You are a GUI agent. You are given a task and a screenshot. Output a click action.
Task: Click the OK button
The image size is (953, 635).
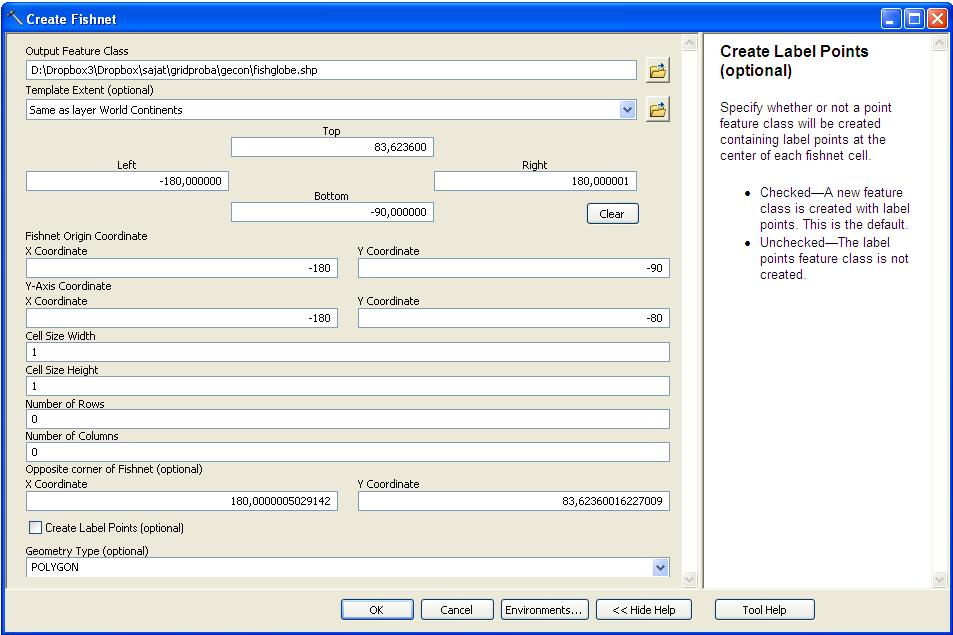click(x=377, y=609)
